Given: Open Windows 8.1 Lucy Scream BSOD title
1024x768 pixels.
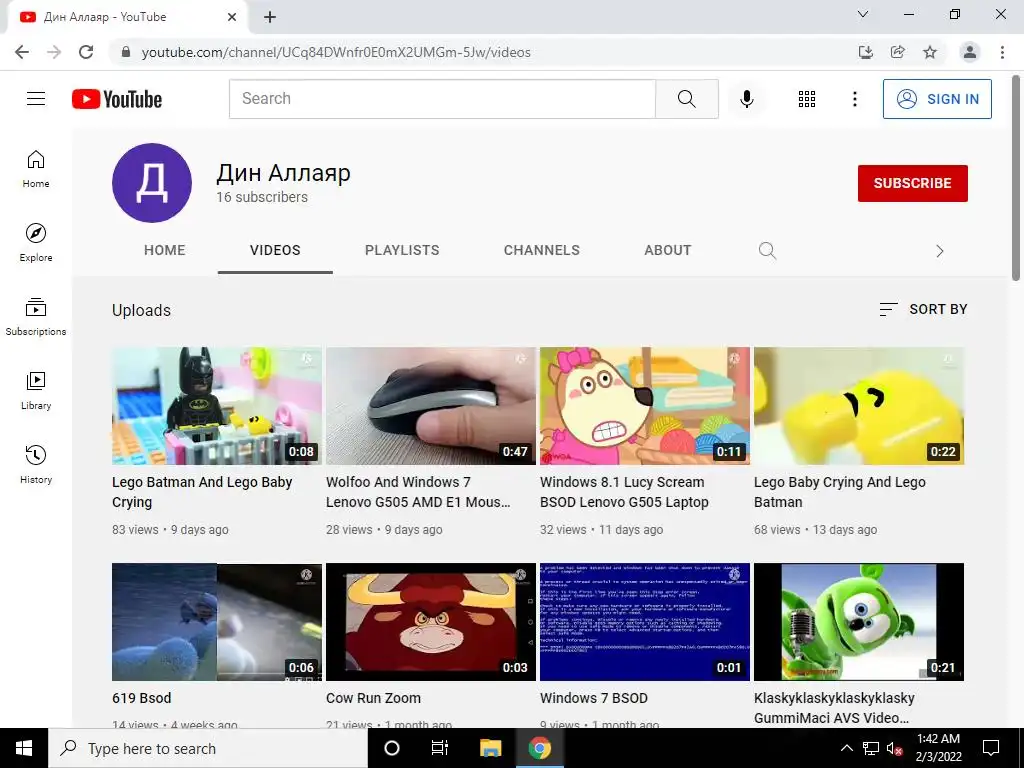Looking at the screenshot, I should tap(624, 492).
